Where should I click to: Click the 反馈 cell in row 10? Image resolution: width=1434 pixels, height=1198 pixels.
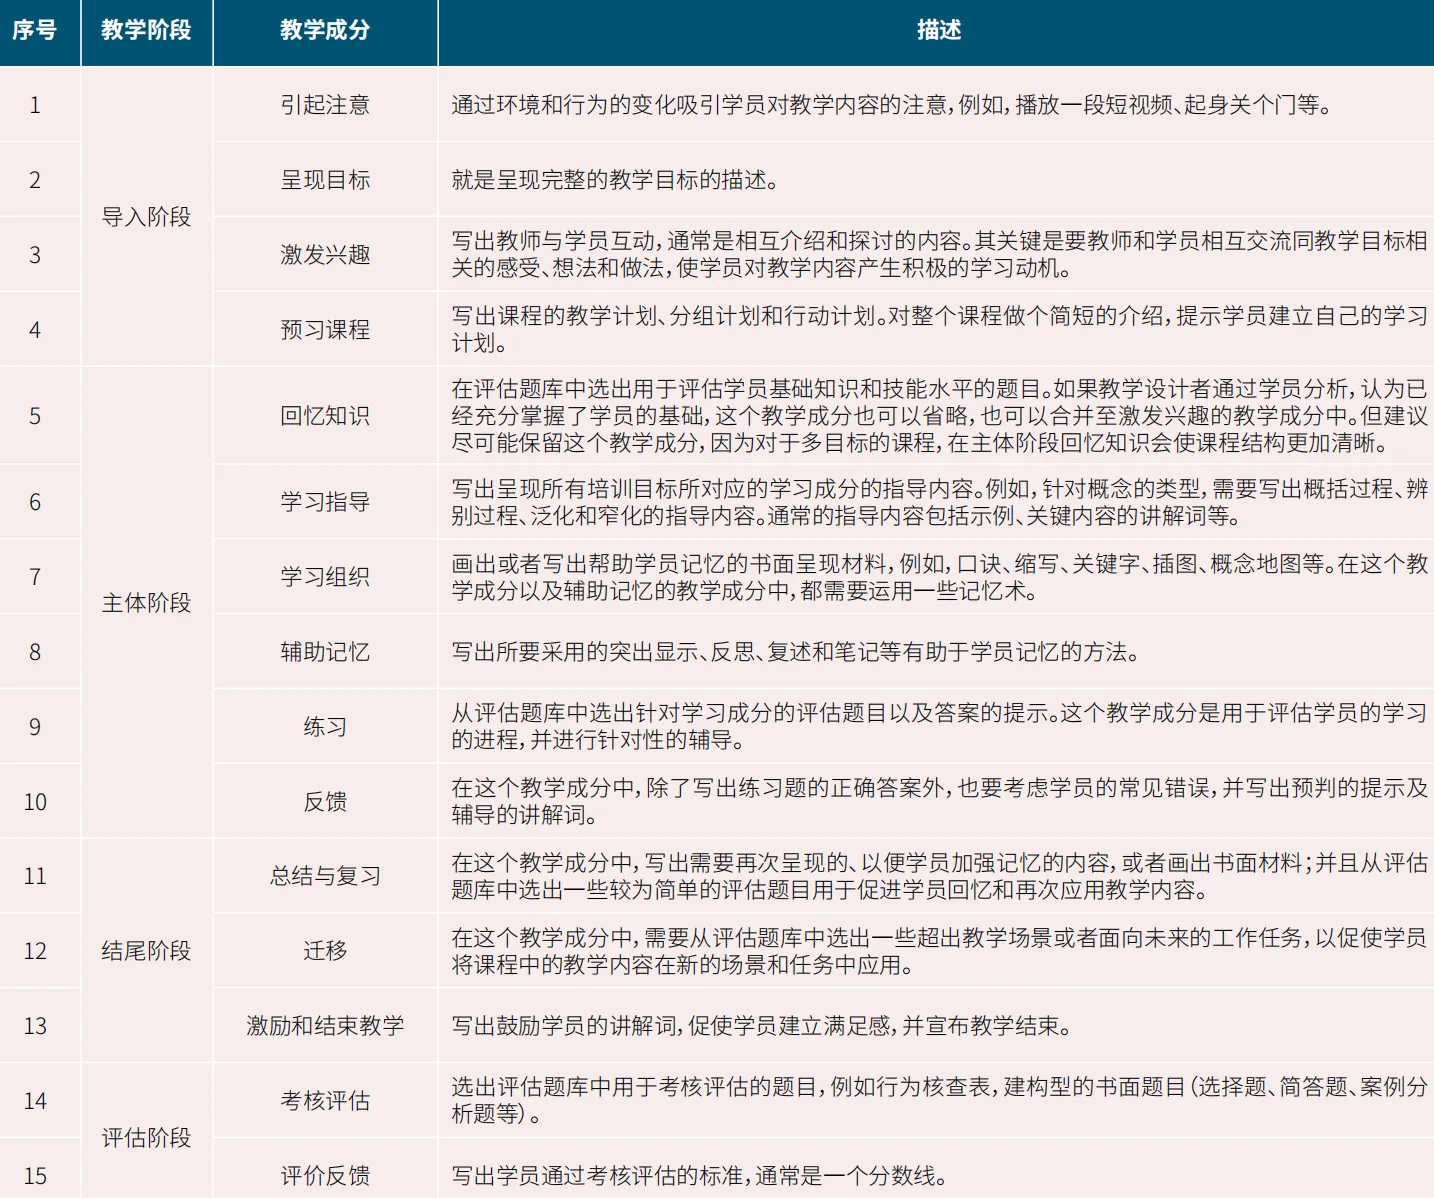(x=325, y=802)
